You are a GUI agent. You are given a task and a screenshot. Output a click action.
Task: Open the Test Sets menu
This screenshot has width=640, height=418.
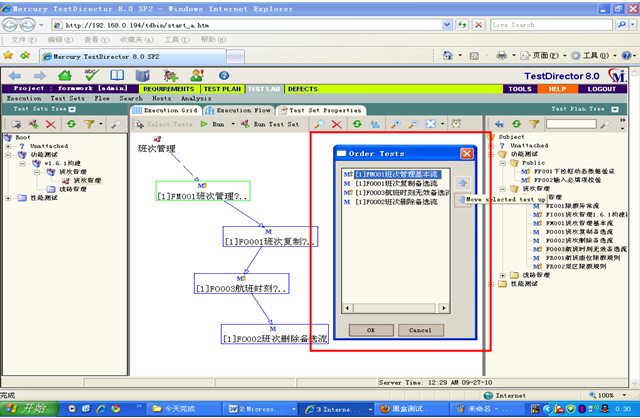coord(67,98)
